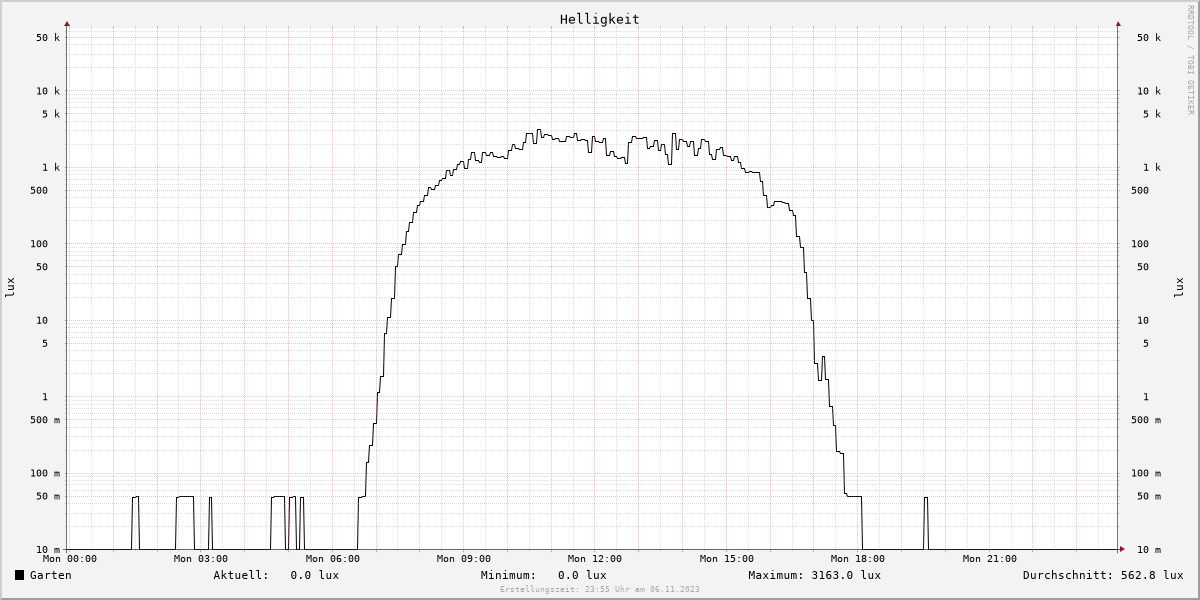Click the red arrowhead ending the time axis

pos(1121,549)
